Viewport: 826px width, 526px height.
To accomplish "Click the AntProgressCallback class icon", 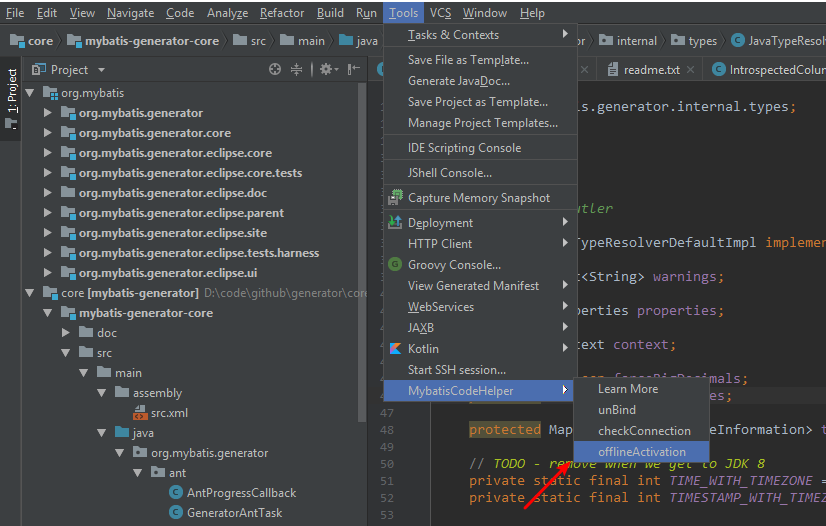I will point(176,493).
